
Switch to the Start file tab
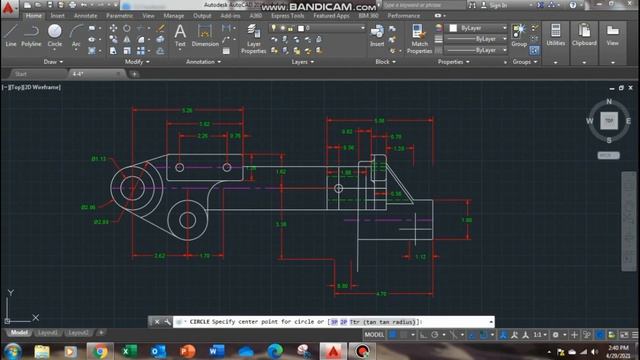tap(21, 74)
